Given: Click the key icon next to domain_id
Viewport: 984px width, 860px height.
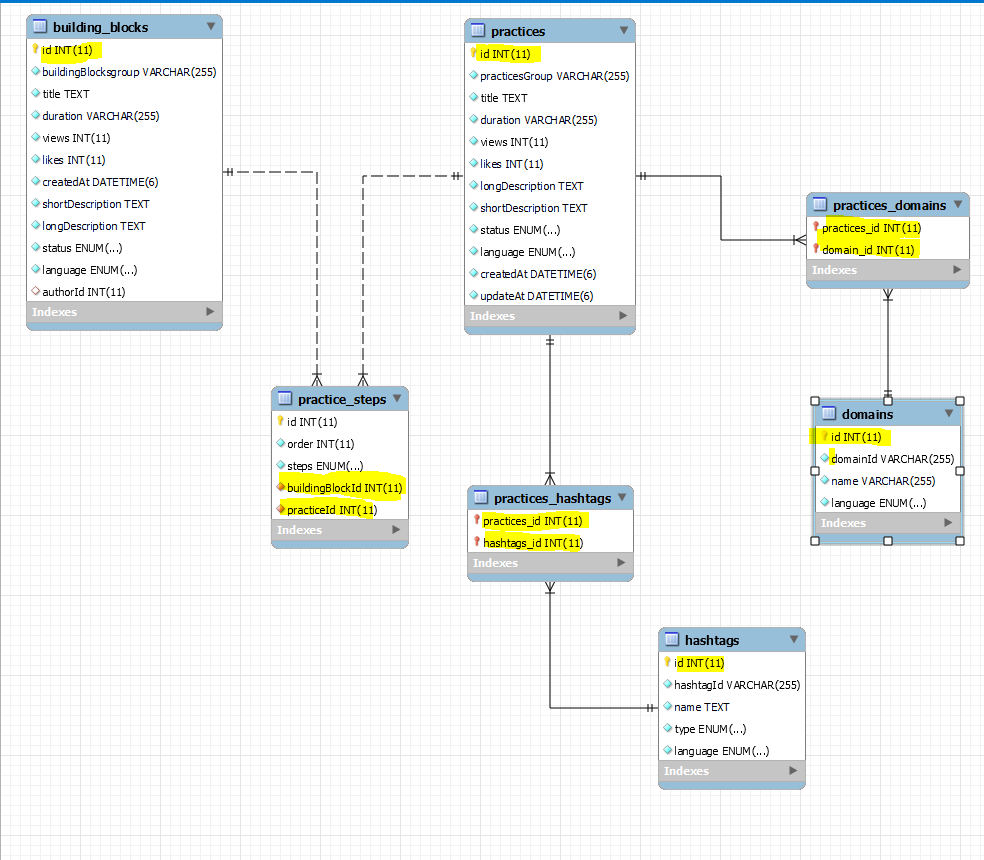Looking at the screenshot, I should click(816, 250).
